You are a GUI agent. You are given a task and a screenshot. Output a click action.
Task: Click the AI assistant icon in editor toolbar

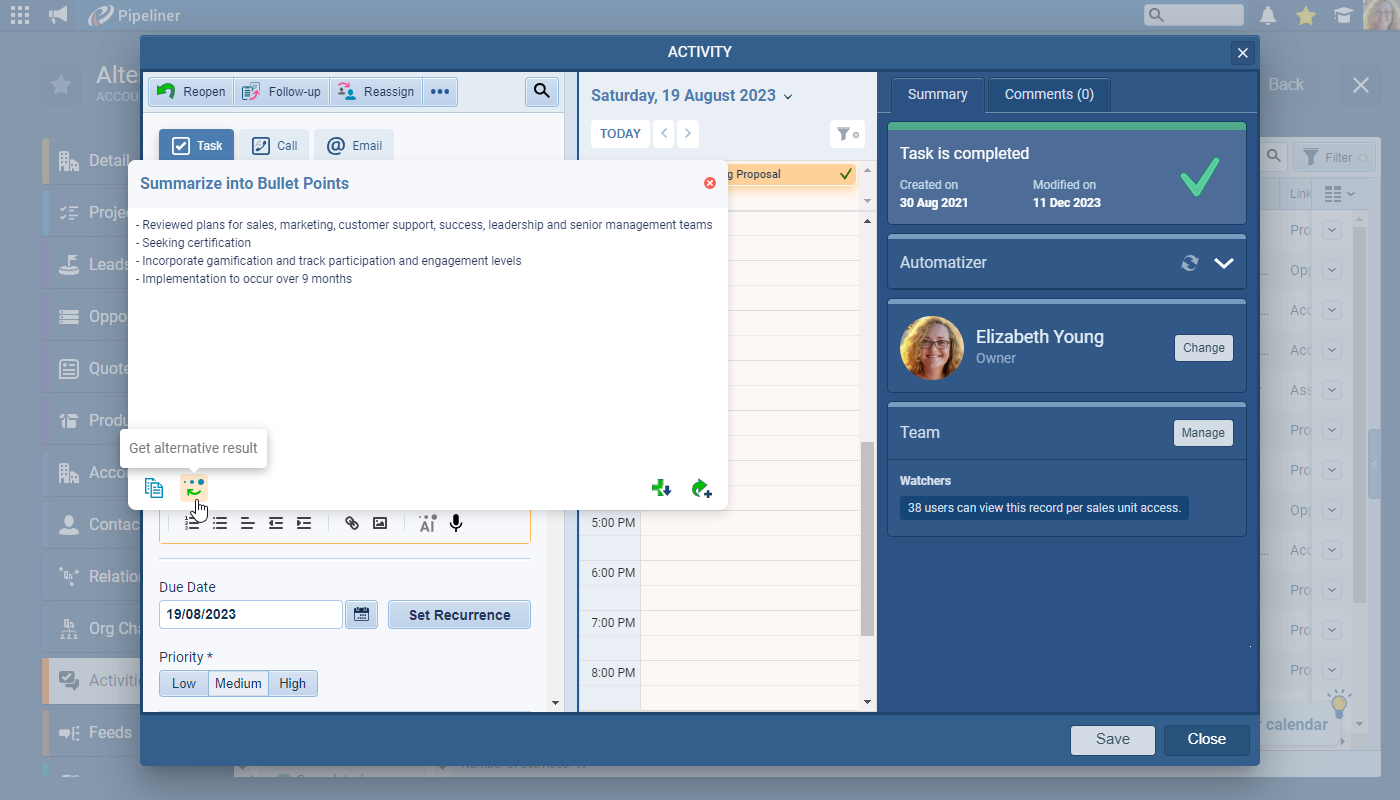(427, 523)
